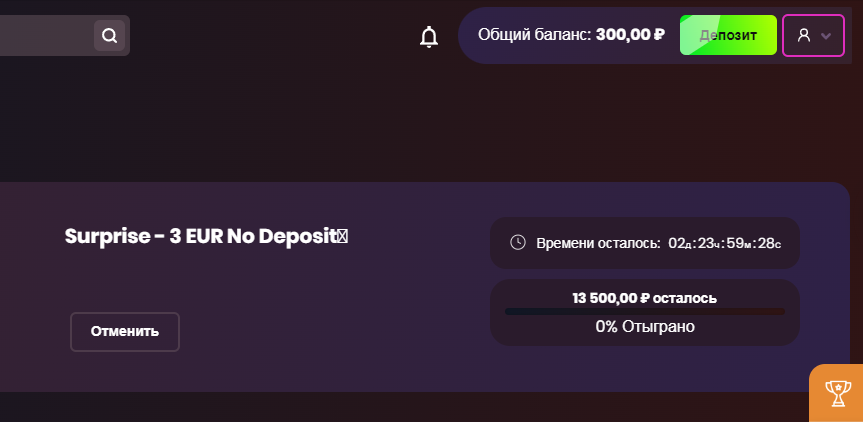Click the Времени осталось label
Viewport: 863px width, 422px height.
coord(598,243)
